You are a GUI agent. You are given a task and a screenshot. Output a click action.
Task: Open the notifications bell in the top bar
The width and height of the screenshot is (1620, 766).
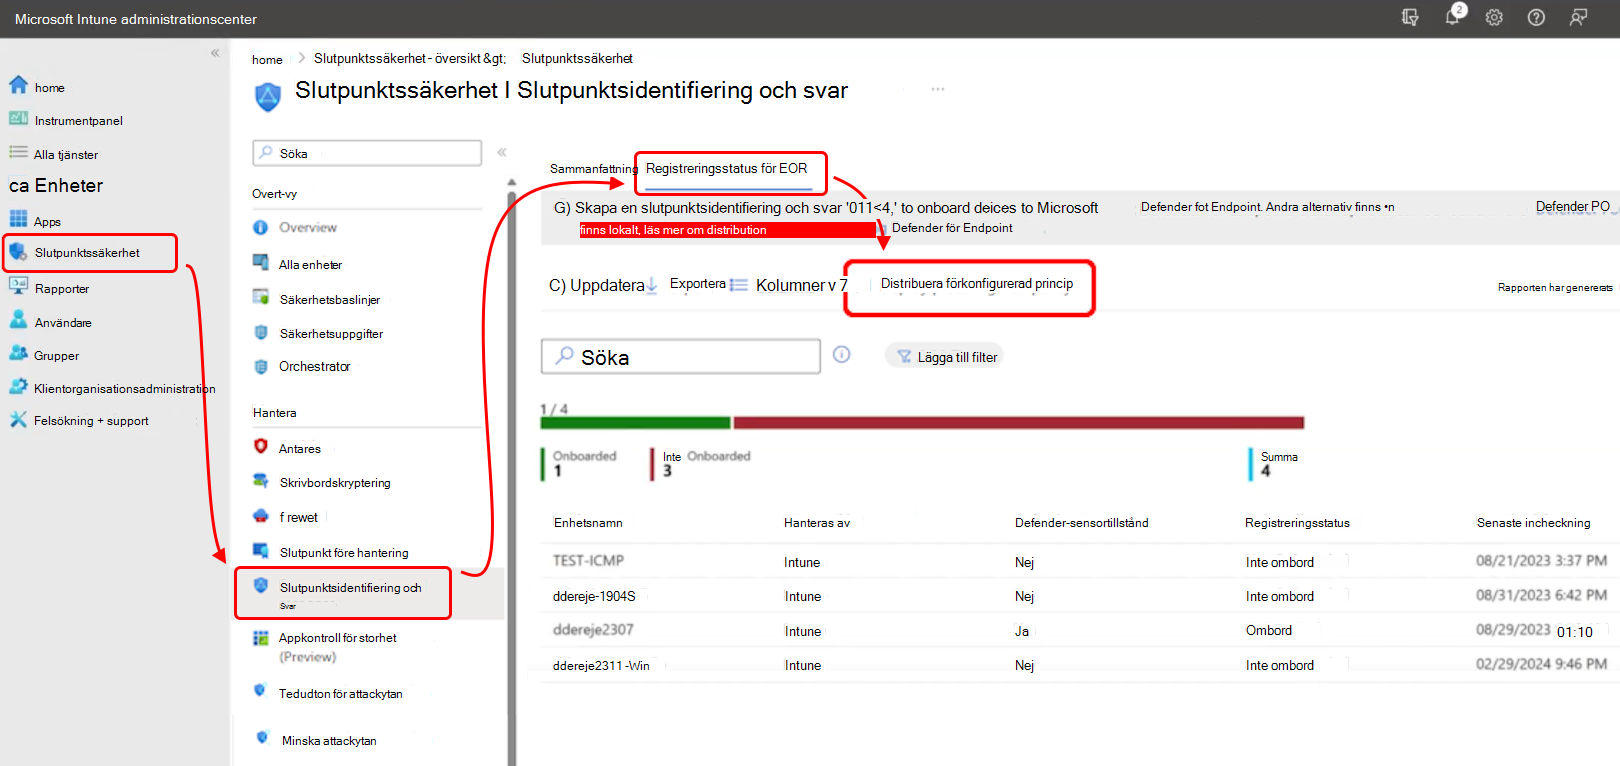pos(1452,17)
